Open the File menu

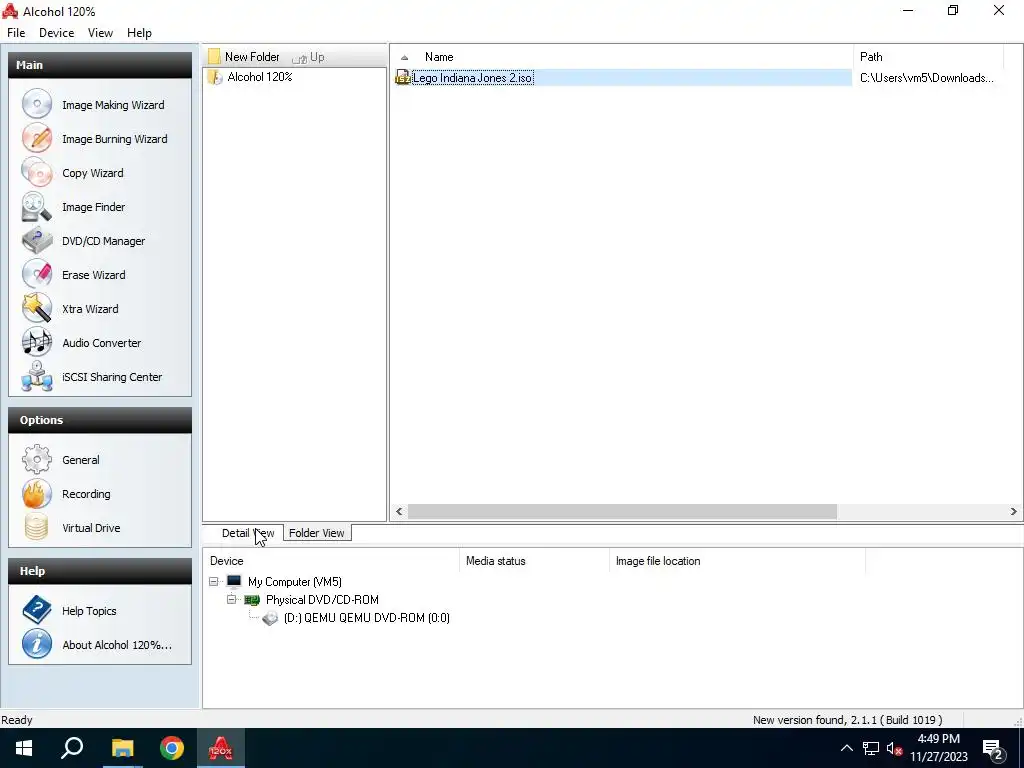16,33
